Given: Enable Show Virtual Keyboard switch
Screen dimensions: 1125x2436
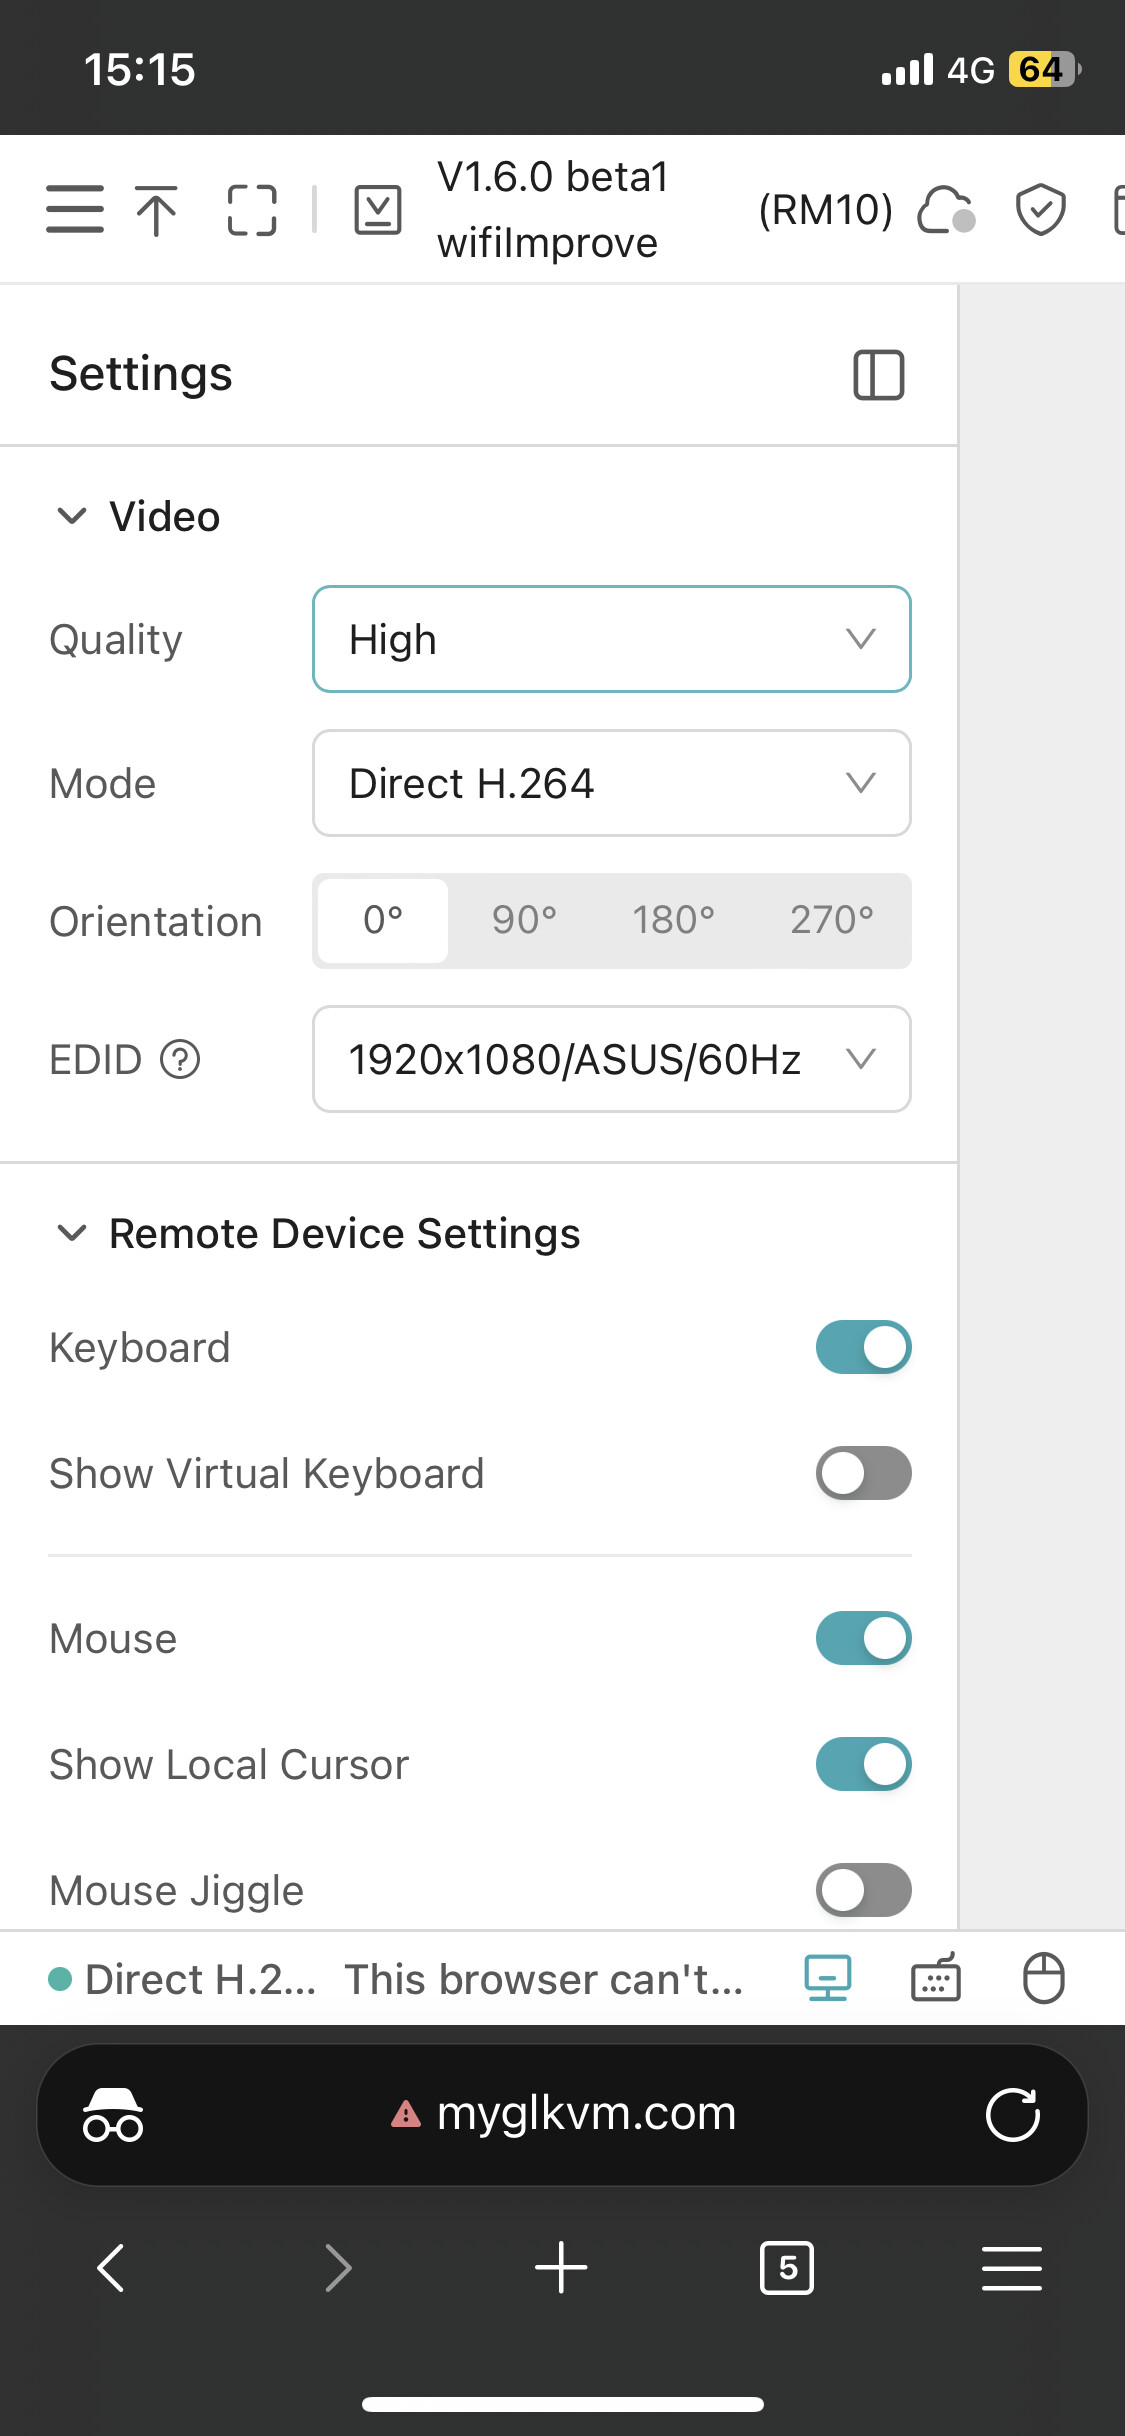Looking at the screenshot, I should 863,1473.
